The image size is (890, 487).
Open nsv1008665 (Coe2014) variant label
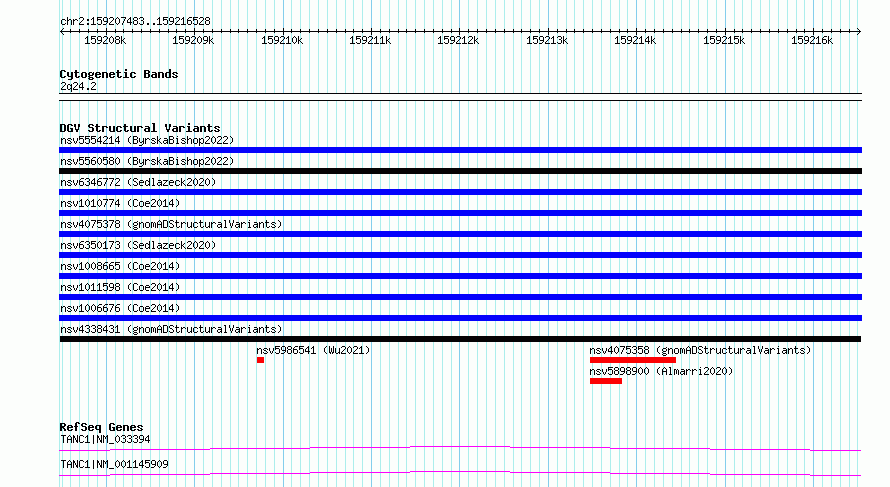(x=120, y=266)
